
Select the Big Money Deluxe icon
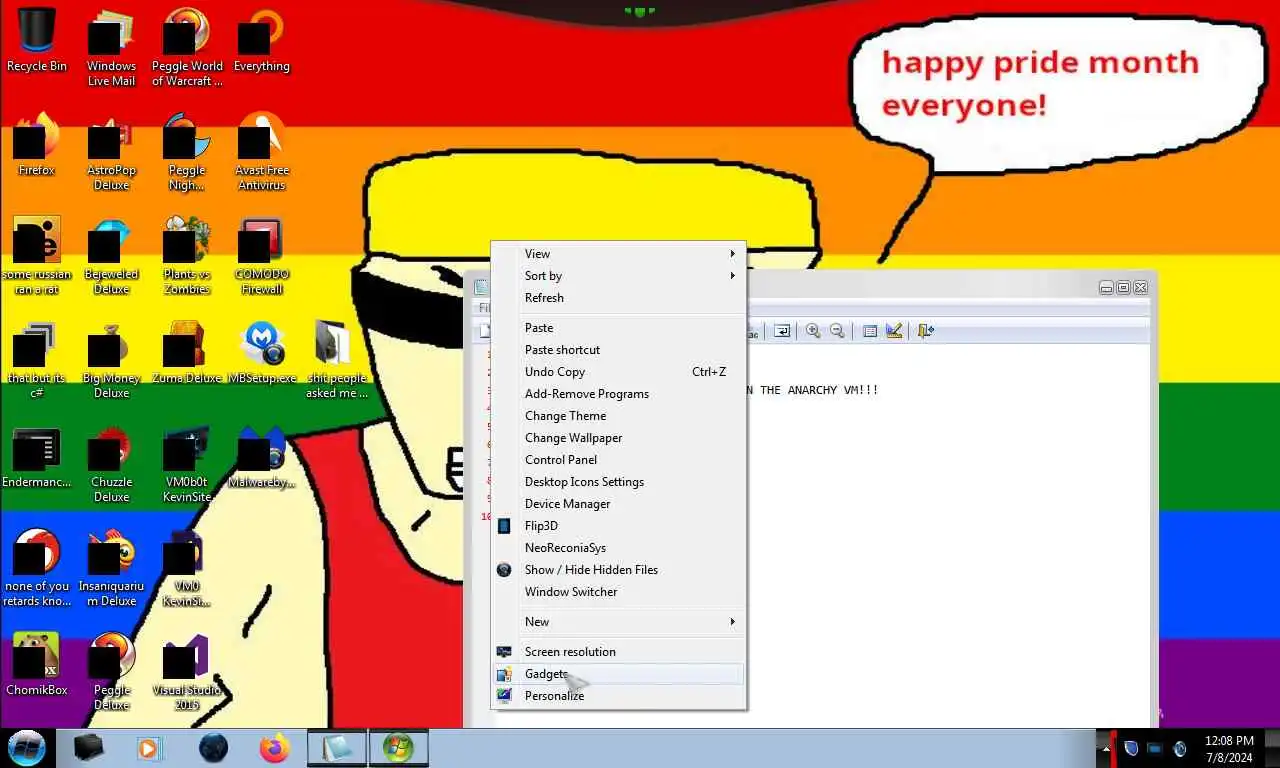coord(111,358)
